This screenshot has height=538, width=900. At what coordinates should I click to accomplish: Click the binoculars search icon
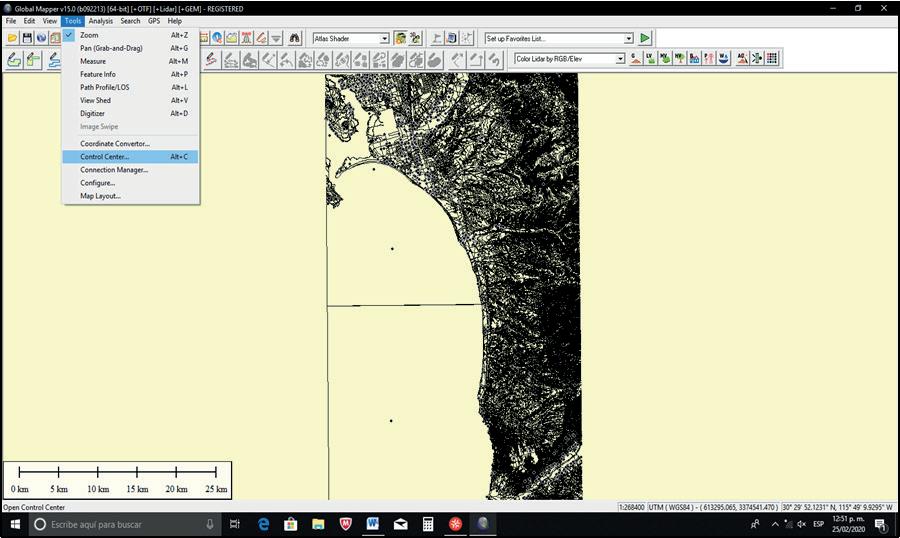(x=295, y=38)
